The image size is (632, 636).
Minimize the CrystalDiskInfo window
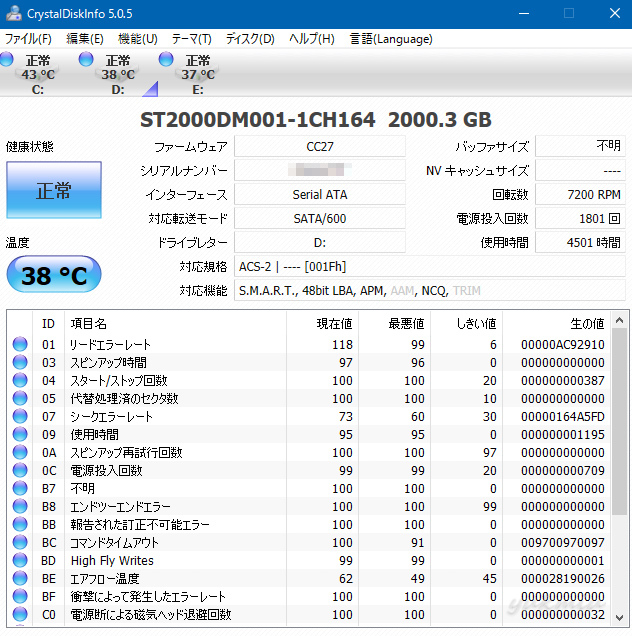pyautogui.click(x=524, y=13)
